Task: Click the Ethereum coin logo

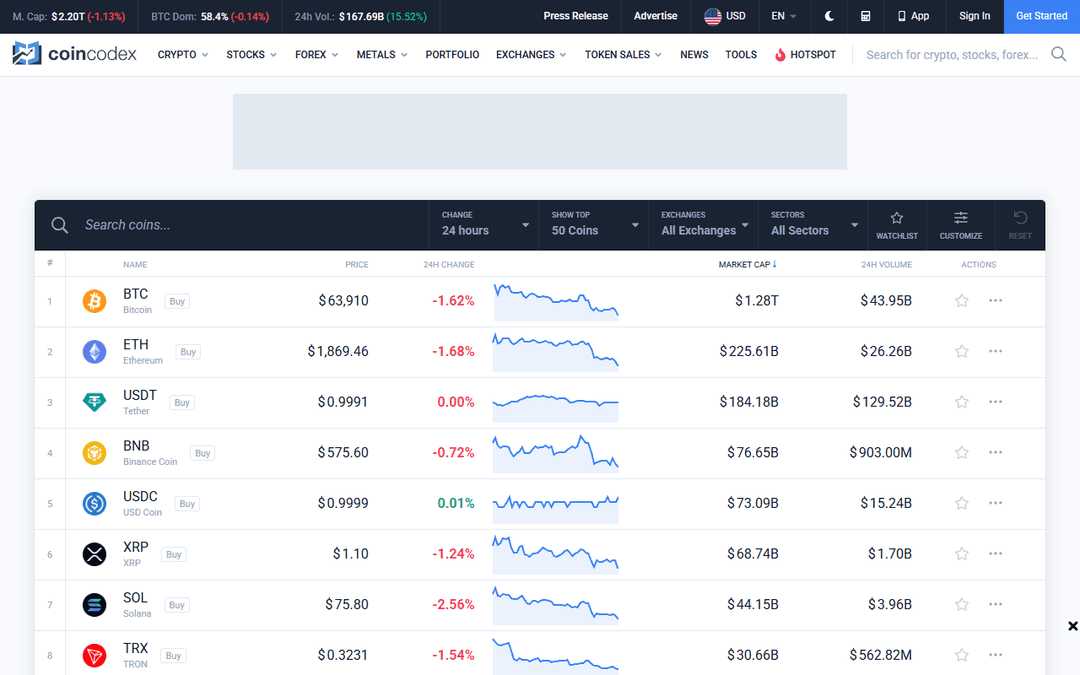Action: tap(94, 352)
